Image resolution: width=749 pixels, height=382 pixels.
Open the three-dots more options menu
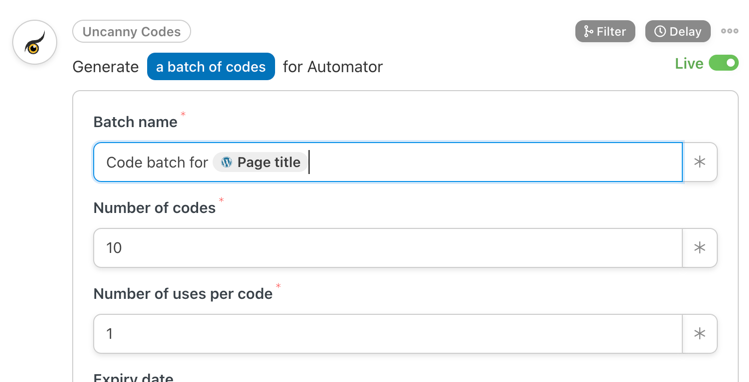coord(729,31)
